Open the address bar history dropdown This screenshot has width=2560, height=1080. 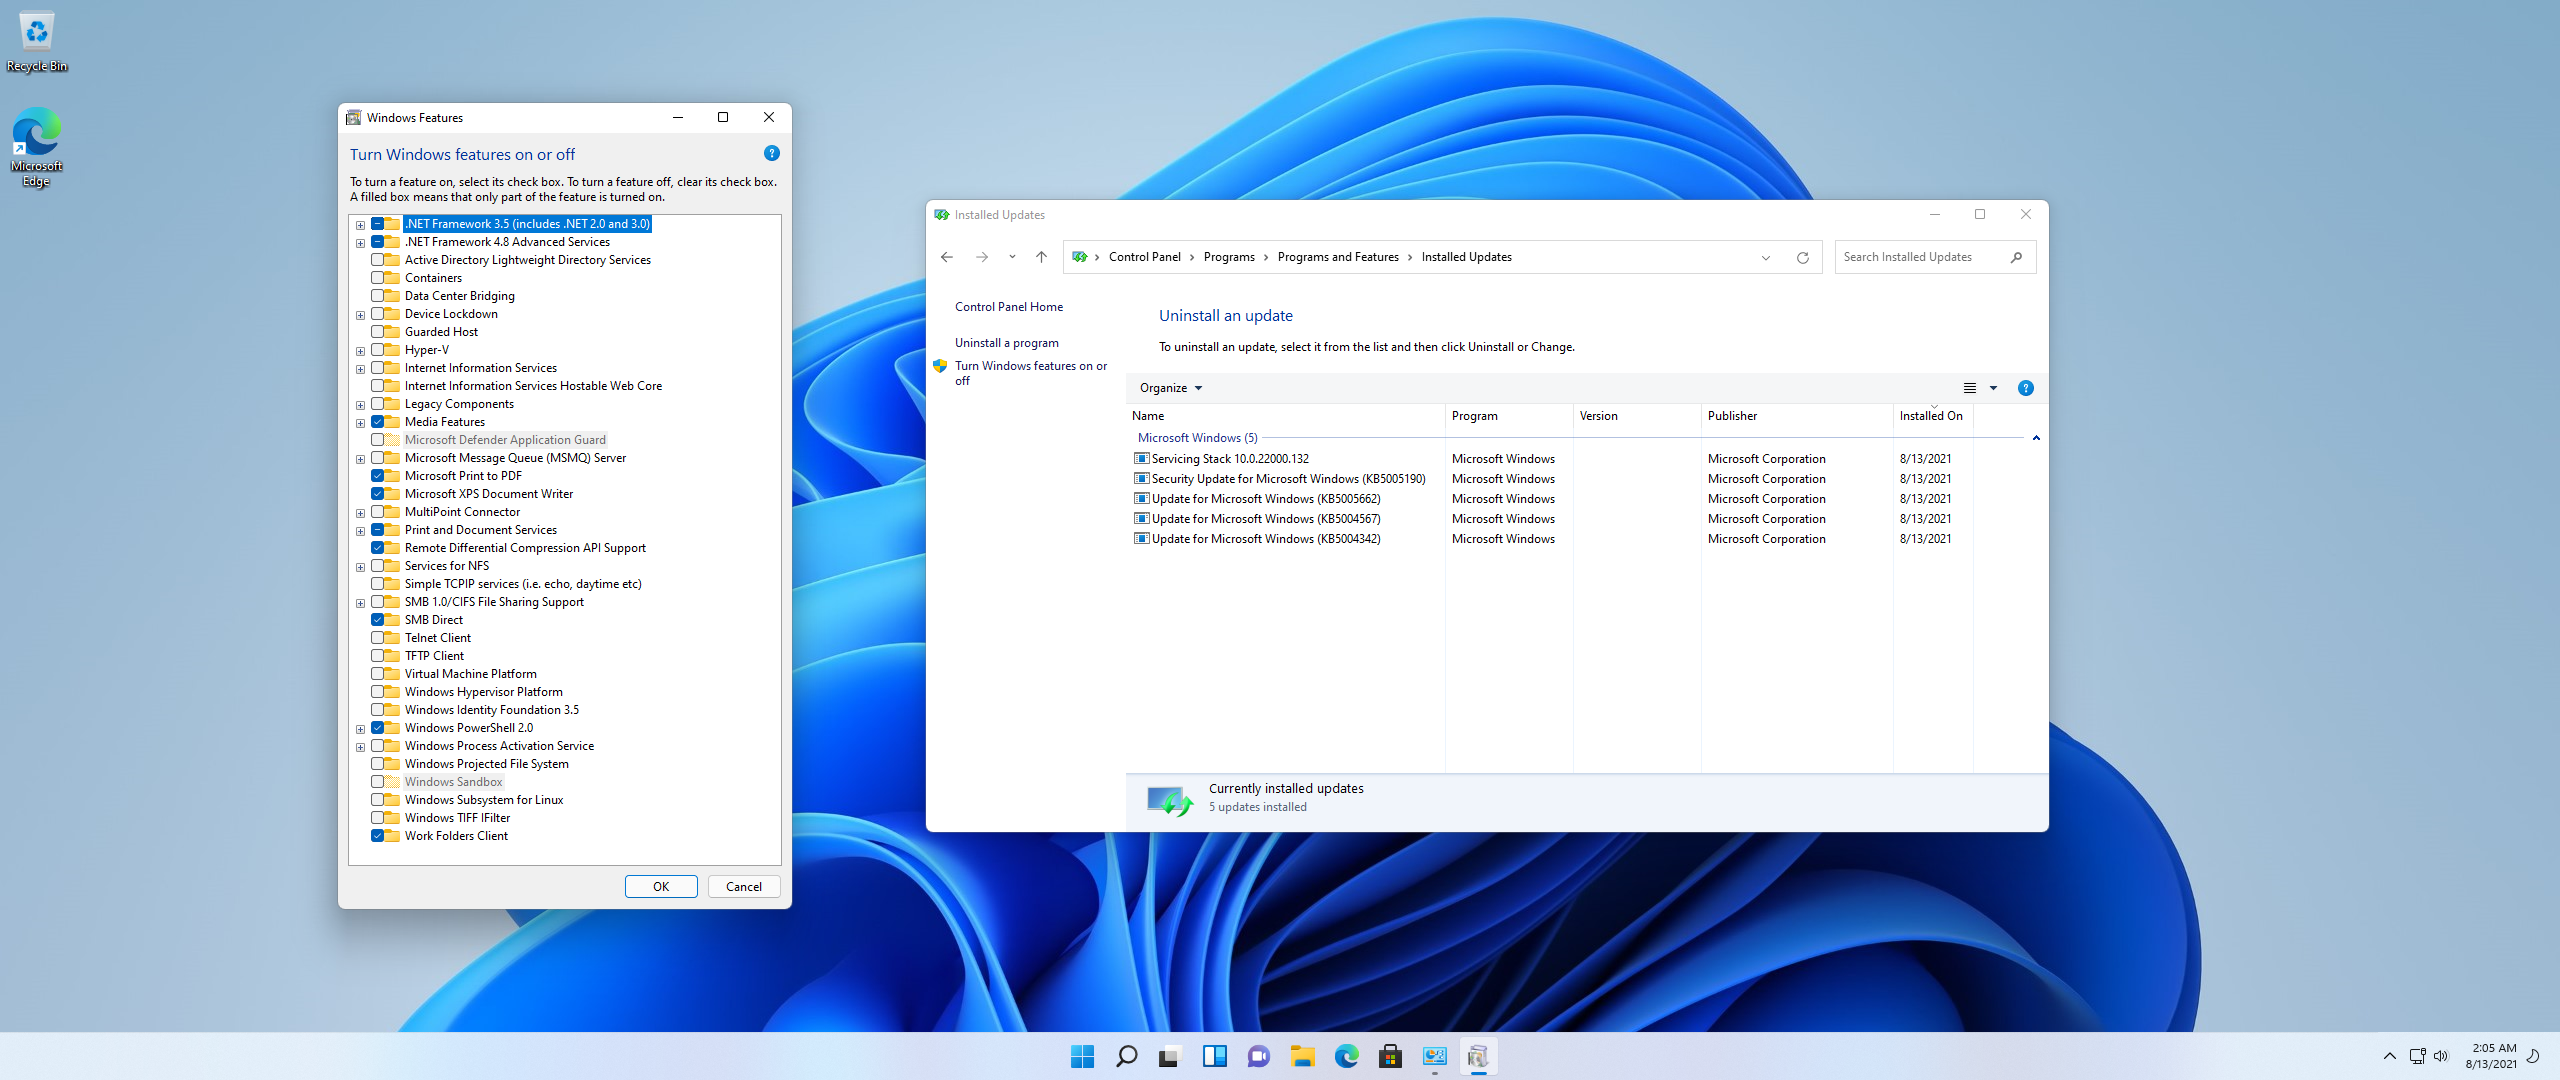pyautogui.click(x=1766, y=257)
